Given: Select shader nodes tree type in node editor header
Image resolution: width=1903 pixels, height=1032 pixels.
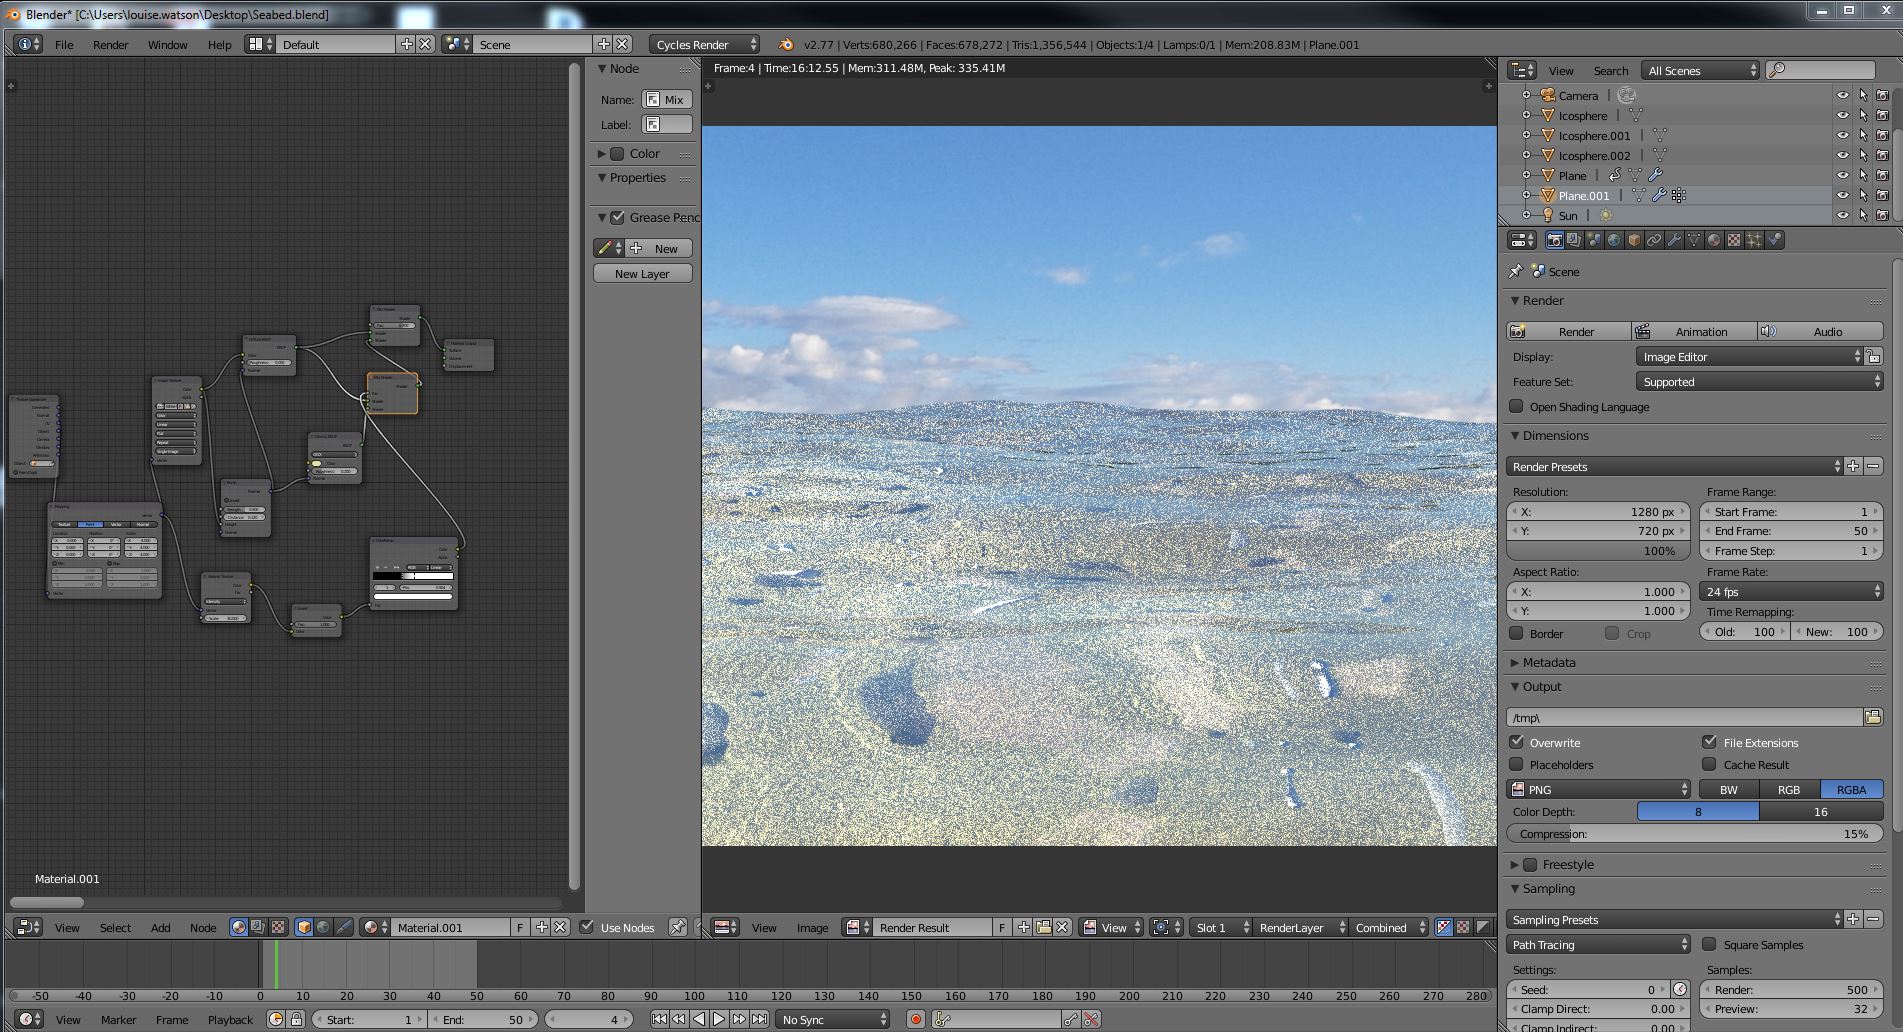Looking at the screenshot, I should (x=238, y=927).
